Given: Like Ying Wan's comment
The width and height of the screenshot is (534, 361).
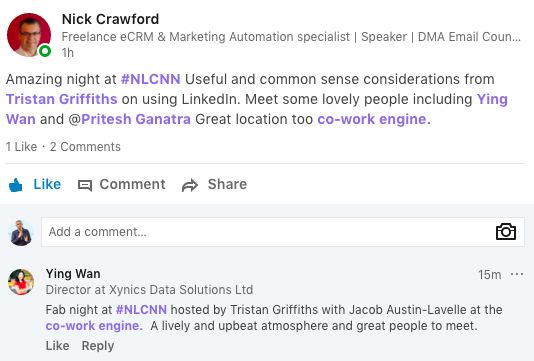Looking at the screenshot, I should tap(57, 346).
